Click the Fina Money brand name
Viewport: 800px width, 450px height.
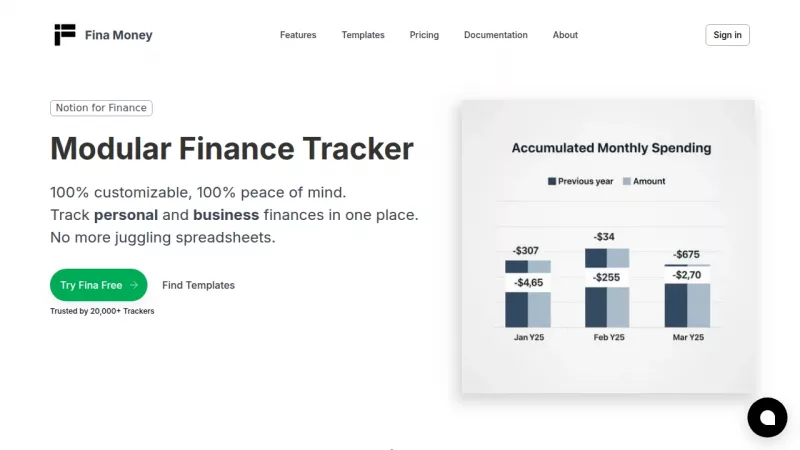(119, 35)
